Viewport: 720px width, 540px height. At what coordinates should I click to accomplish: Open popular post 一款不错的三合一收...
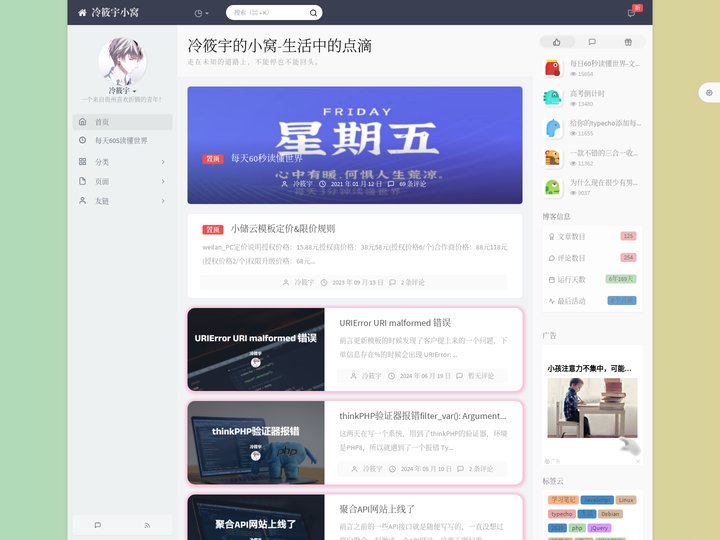coord(604,153)
